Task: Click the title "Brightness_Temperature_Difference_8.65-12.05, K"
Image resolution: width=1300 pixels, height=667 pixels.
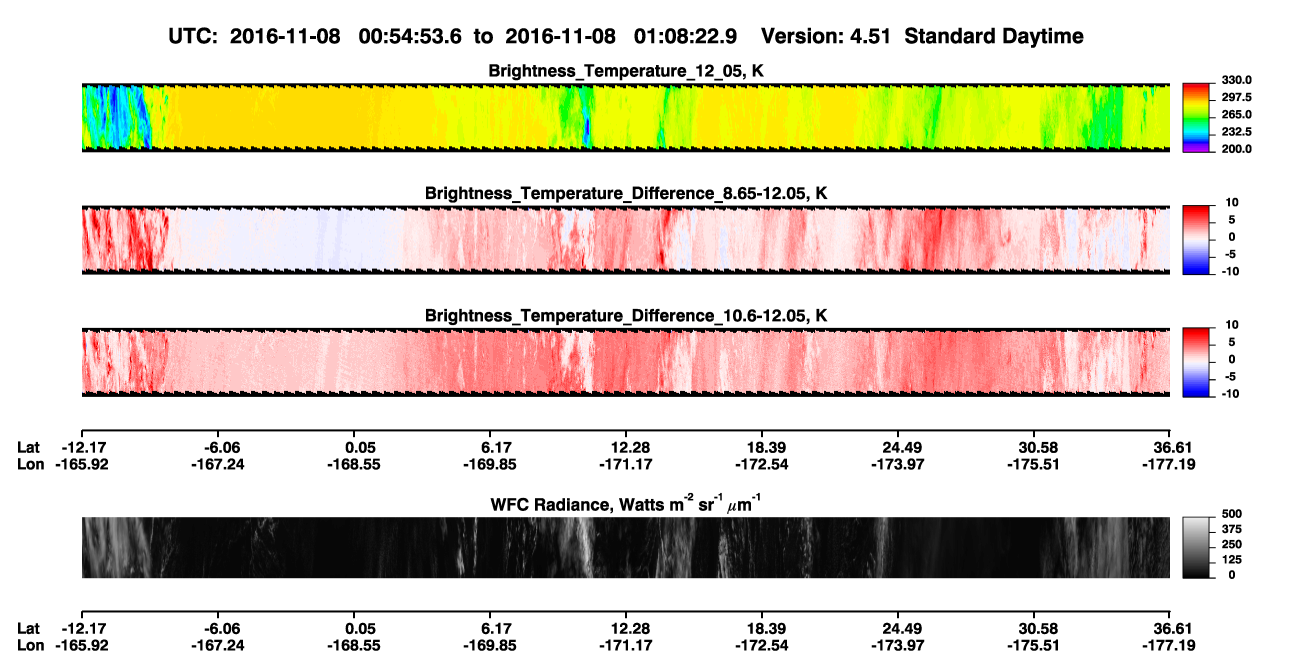Action: [x=626, y=193]
